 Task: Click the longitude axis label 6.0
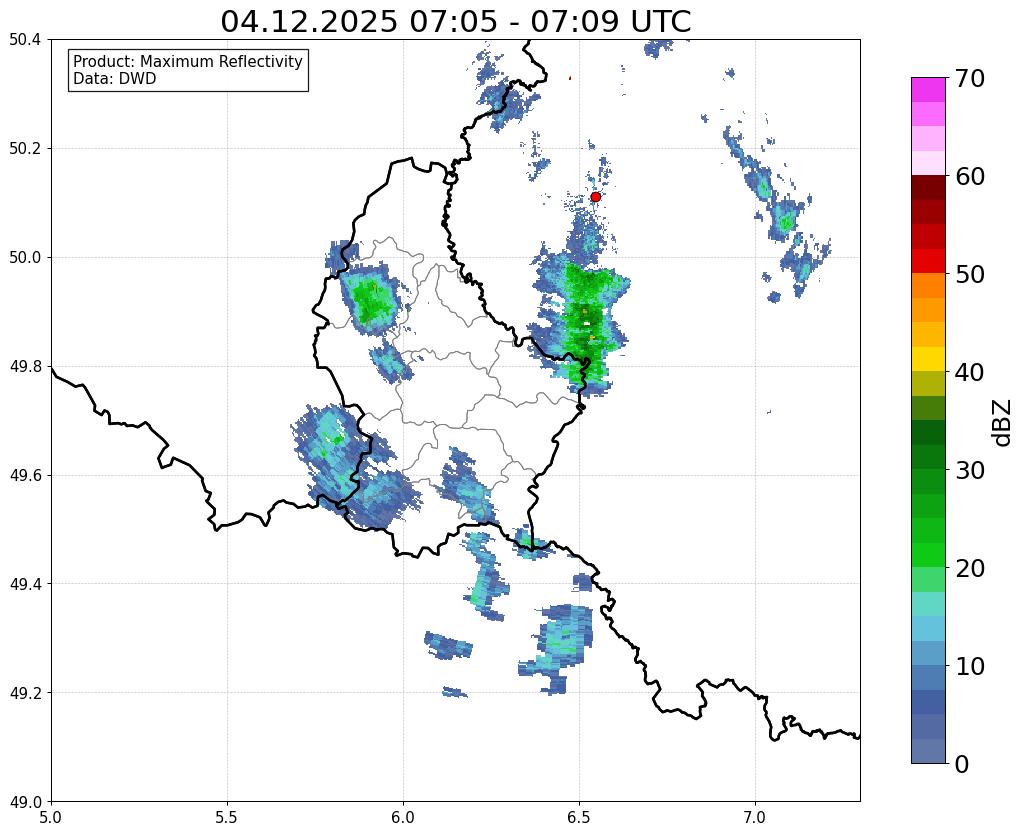point(403,817)
